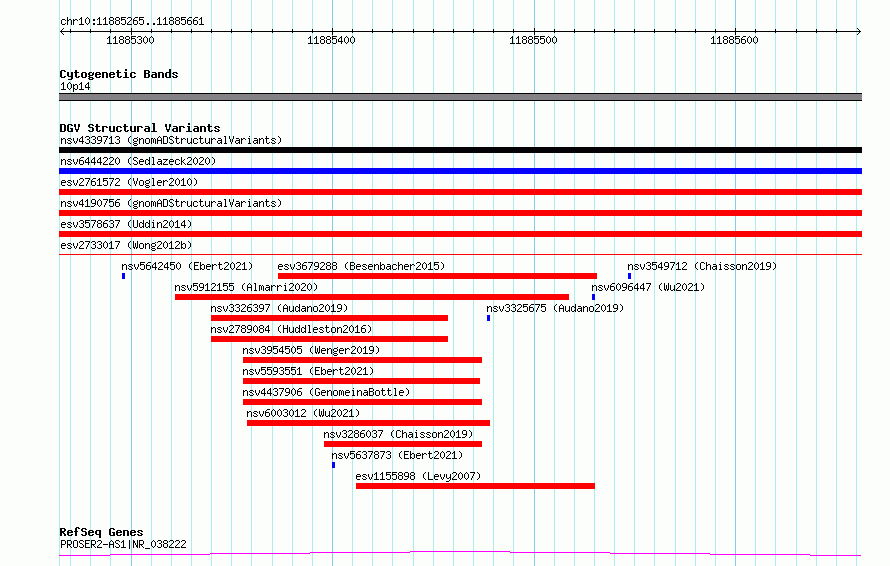
Task: Select the blue nsv3325675 marker
Action: (x=488, y=318)
